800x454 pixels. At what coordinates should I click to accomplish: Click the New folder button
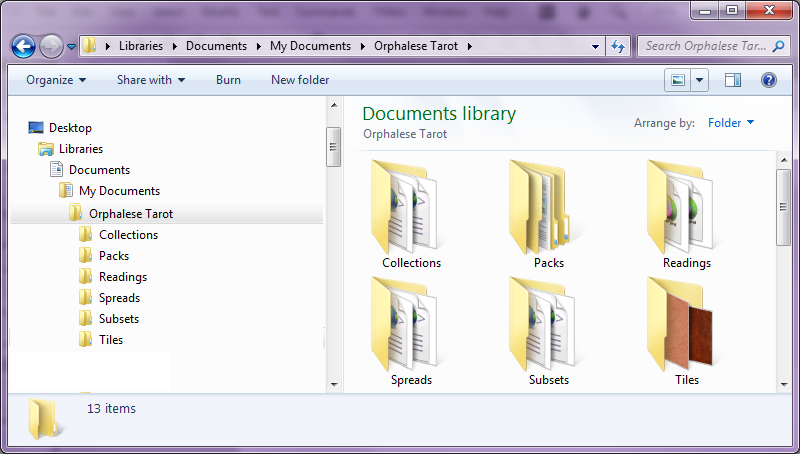pos(300,80)
